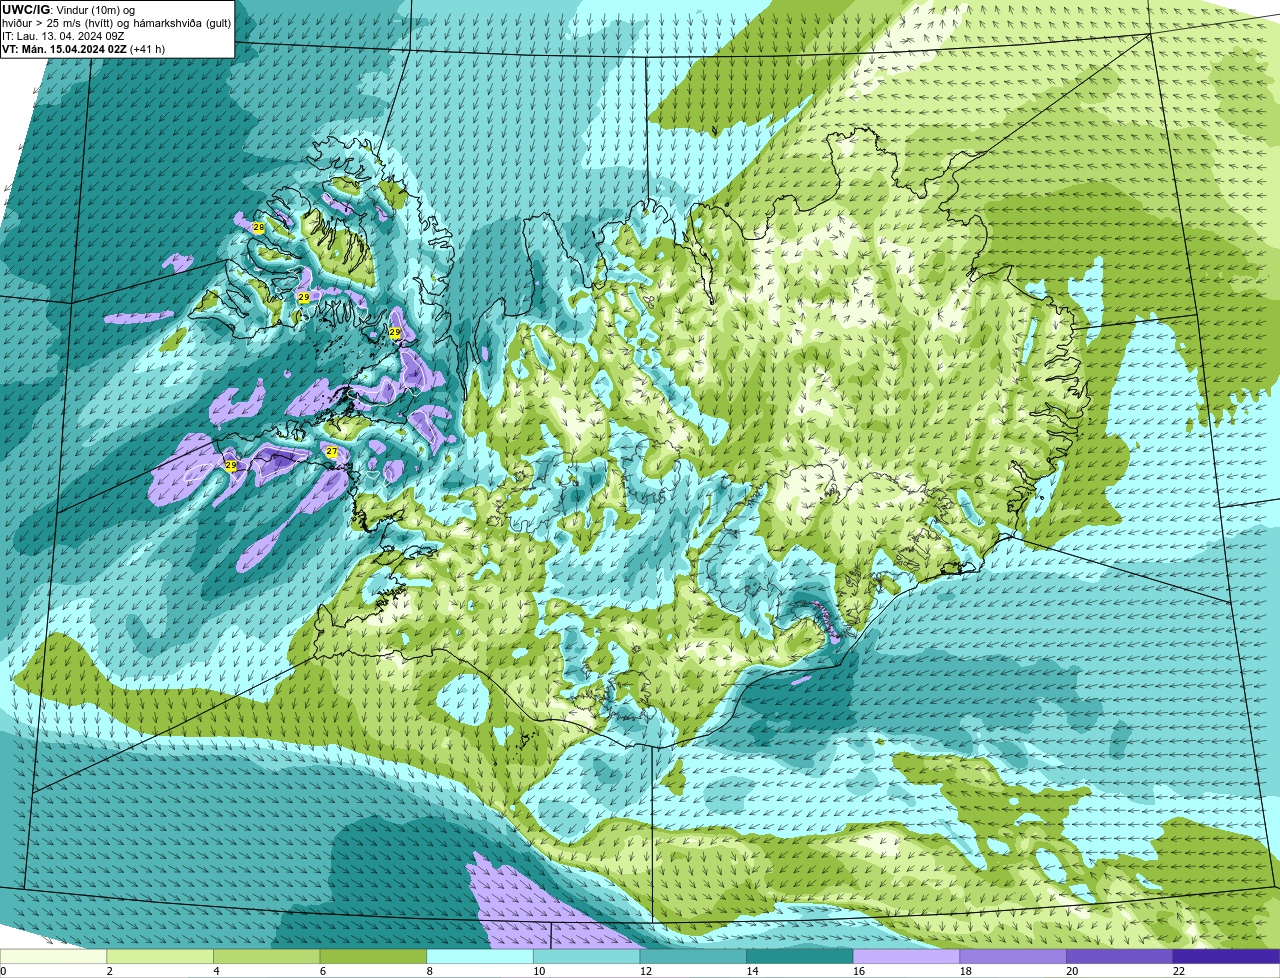Screen dimensions: 1280x978
Task: Click the 10–12 m/s light teal legend swatch
Action: tap(587, 957)
